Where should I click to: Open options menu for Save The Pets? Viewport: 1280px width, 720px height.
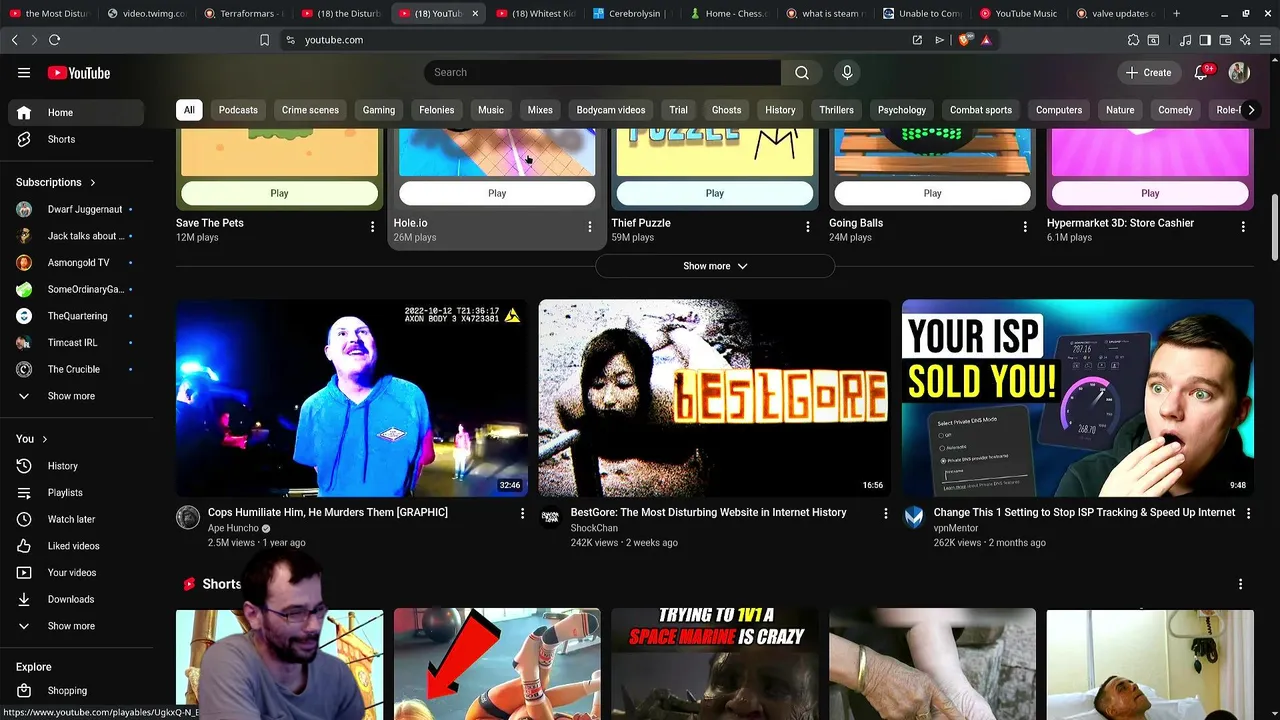click(372, 227)
